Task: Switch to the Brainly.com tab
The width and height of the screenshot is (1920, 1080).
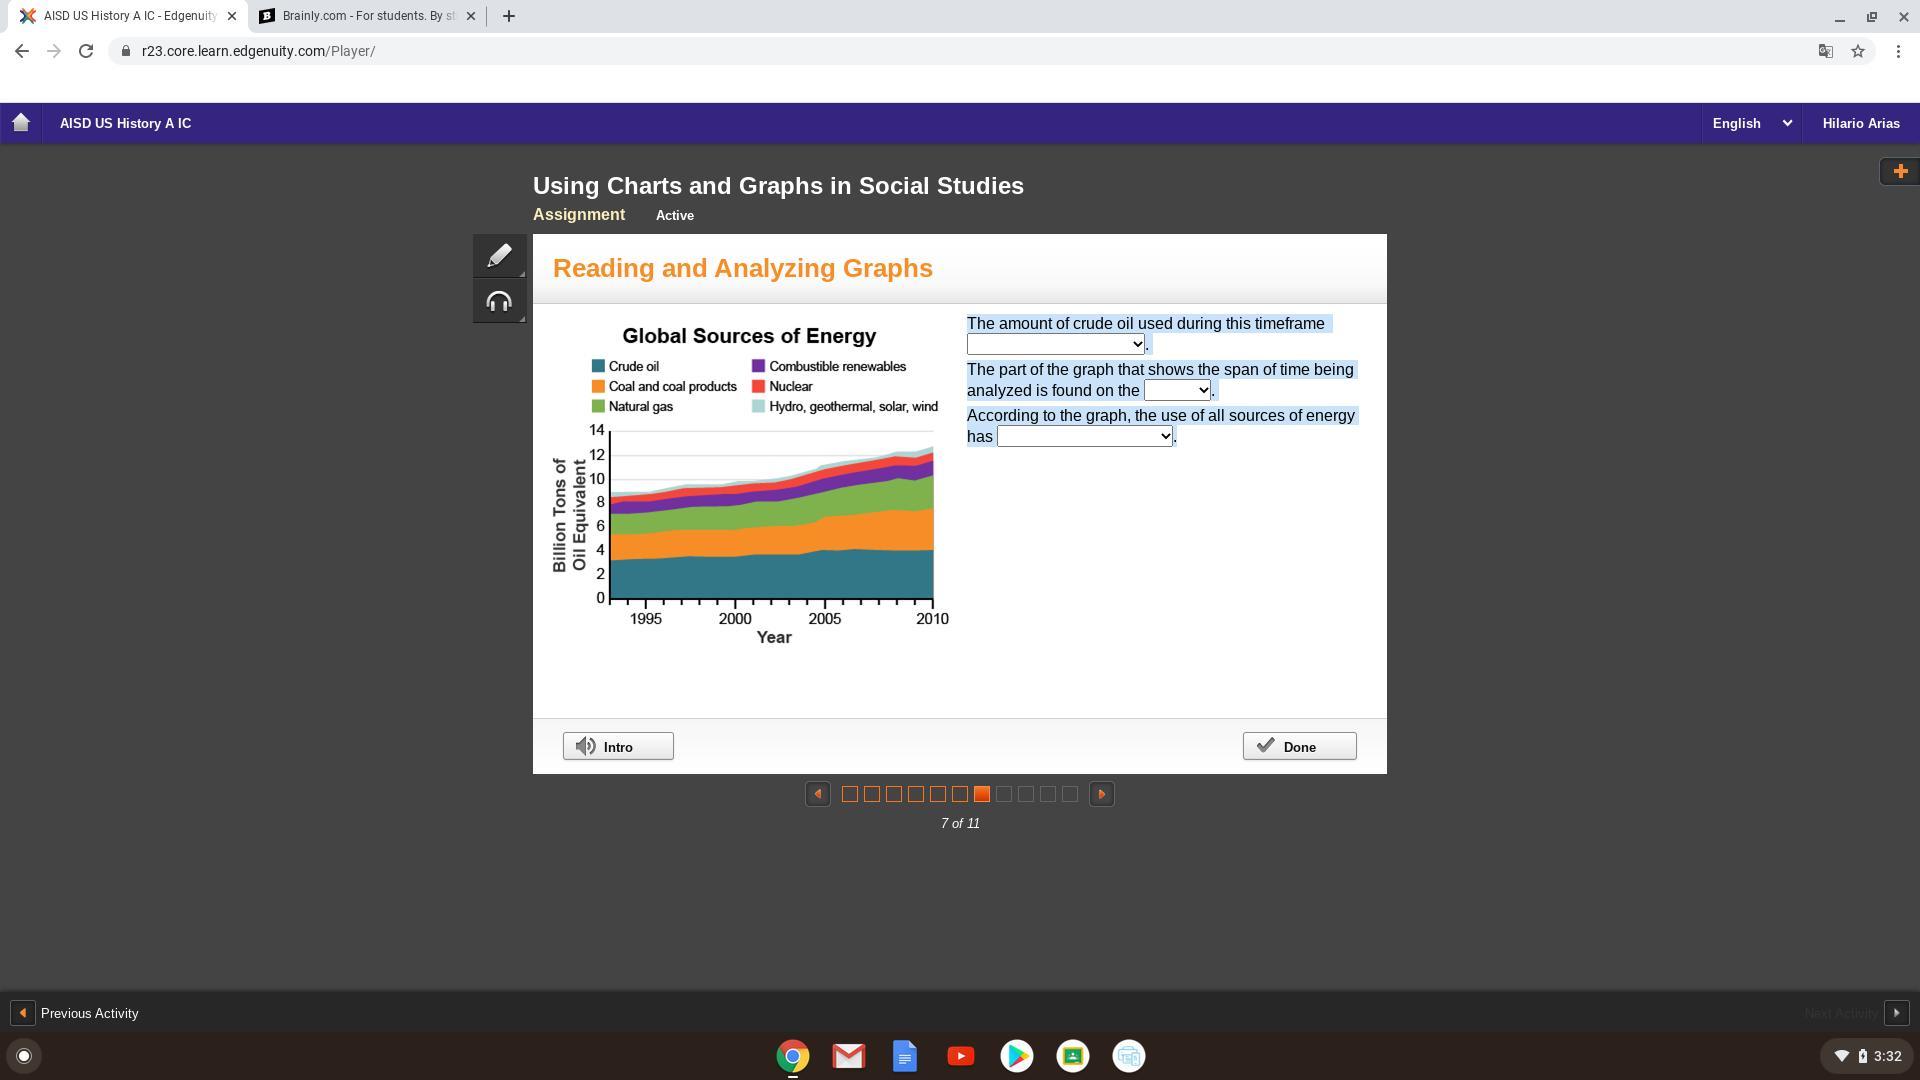Action: (366, 16)
